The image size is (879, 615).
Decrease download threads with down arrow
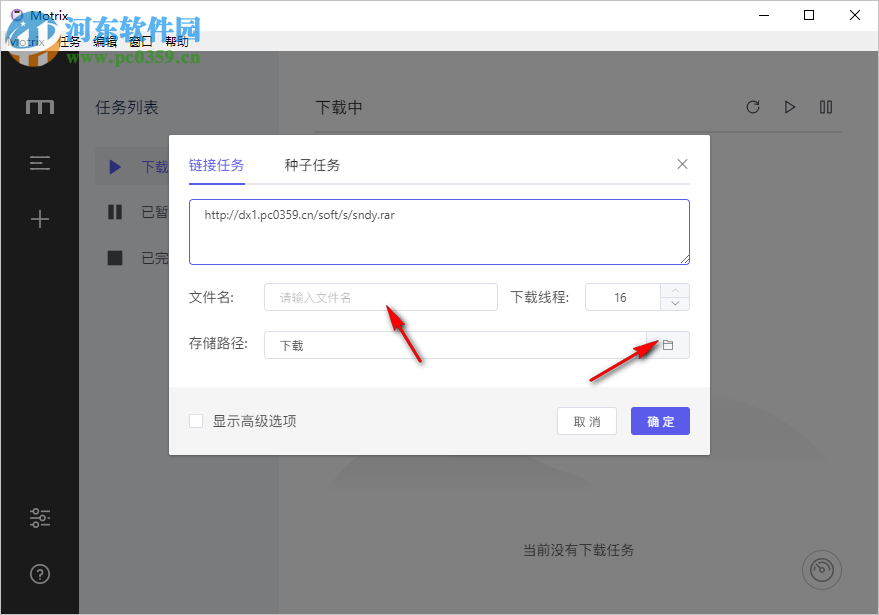675,303
